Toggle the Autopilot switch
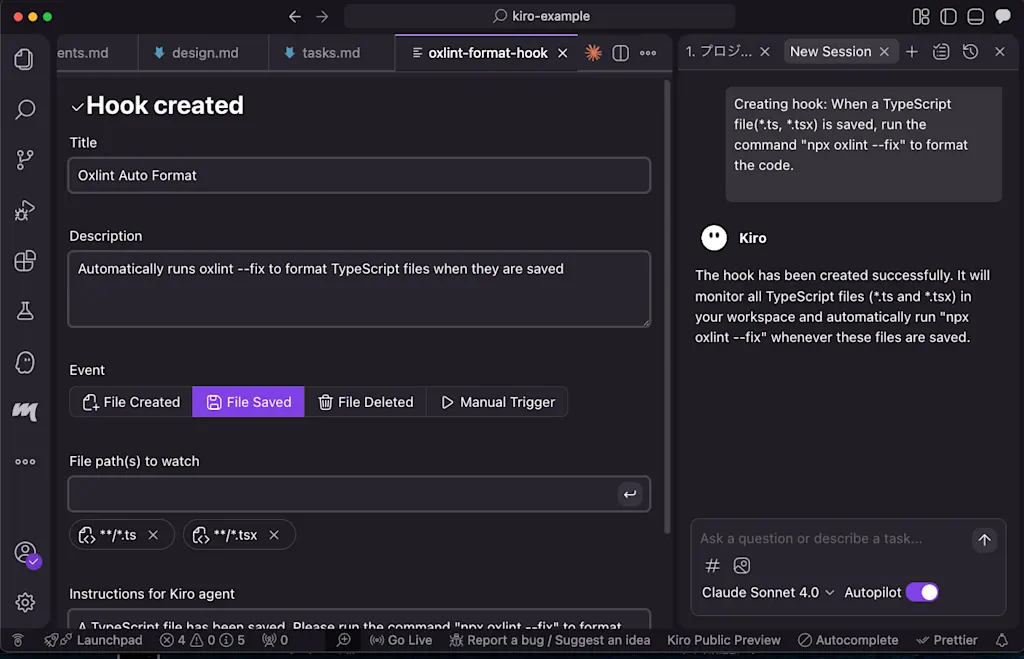The height and width of the screenshot is (659, 1024). coord(922,592)
